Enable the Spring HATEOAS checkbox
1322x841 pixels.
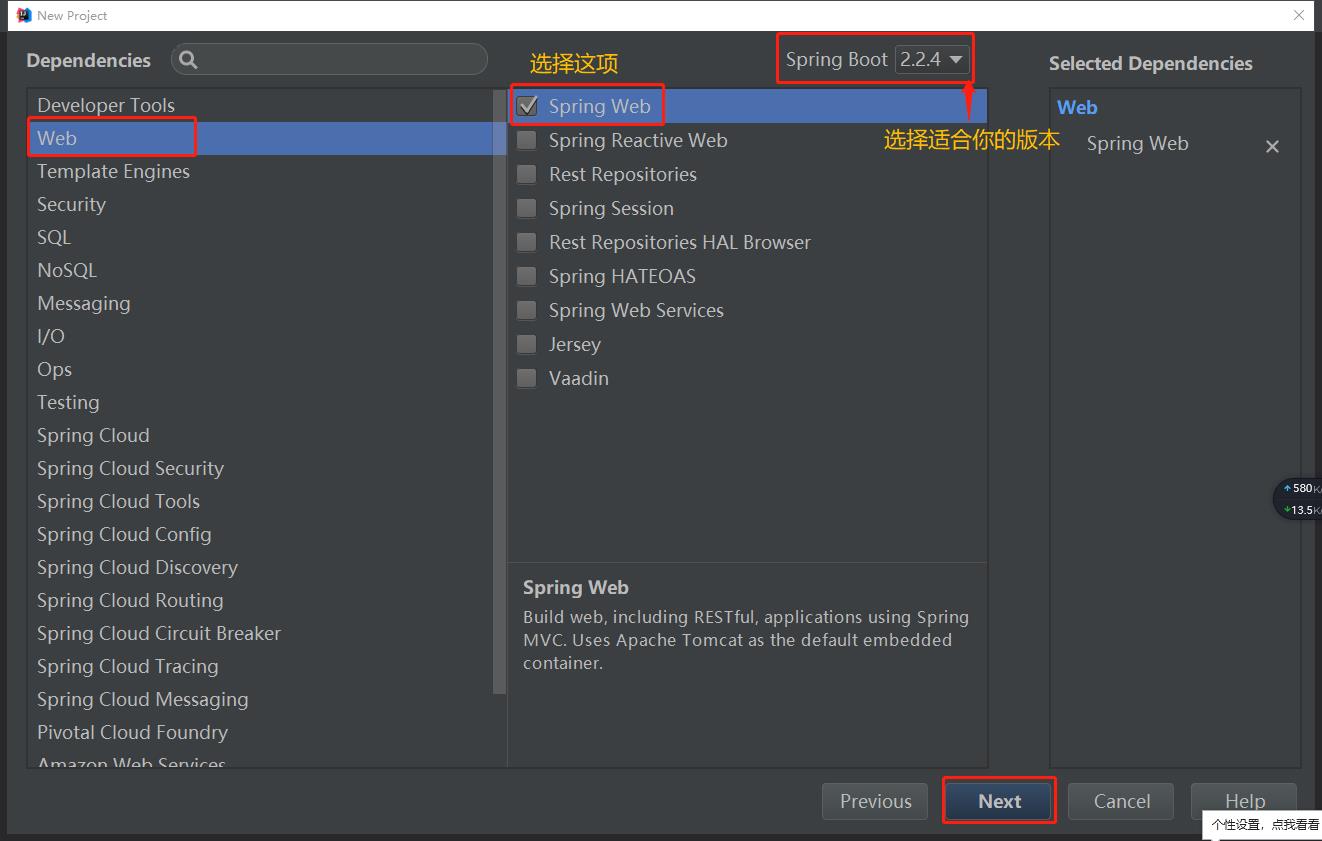coord(527,276)
